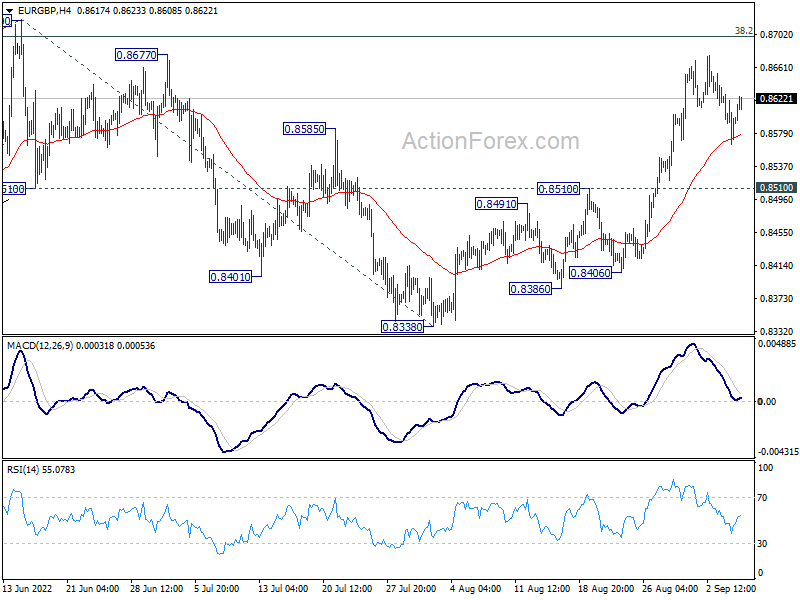The image size is (800, 600).
Task: Click the RSI 100 scale label
Action: (x=765, y=468)
